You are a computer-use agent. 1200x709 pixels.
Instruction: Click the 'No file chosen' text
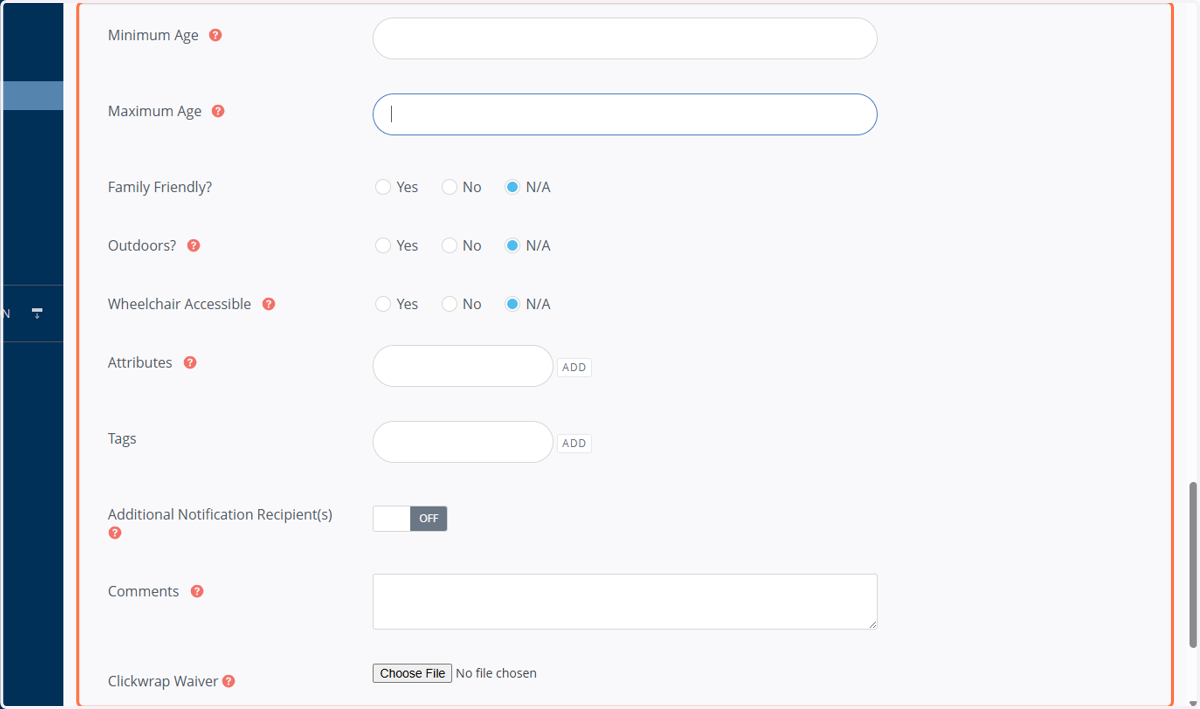(x=496, y=673)
